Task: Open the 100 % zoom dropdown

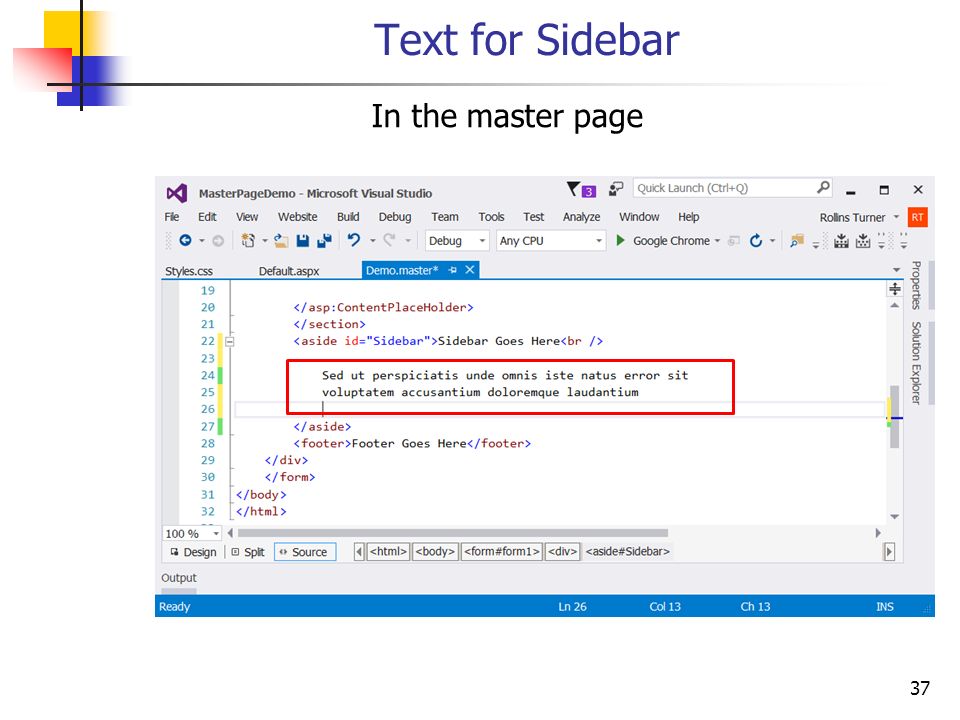Action: [191, 534]
